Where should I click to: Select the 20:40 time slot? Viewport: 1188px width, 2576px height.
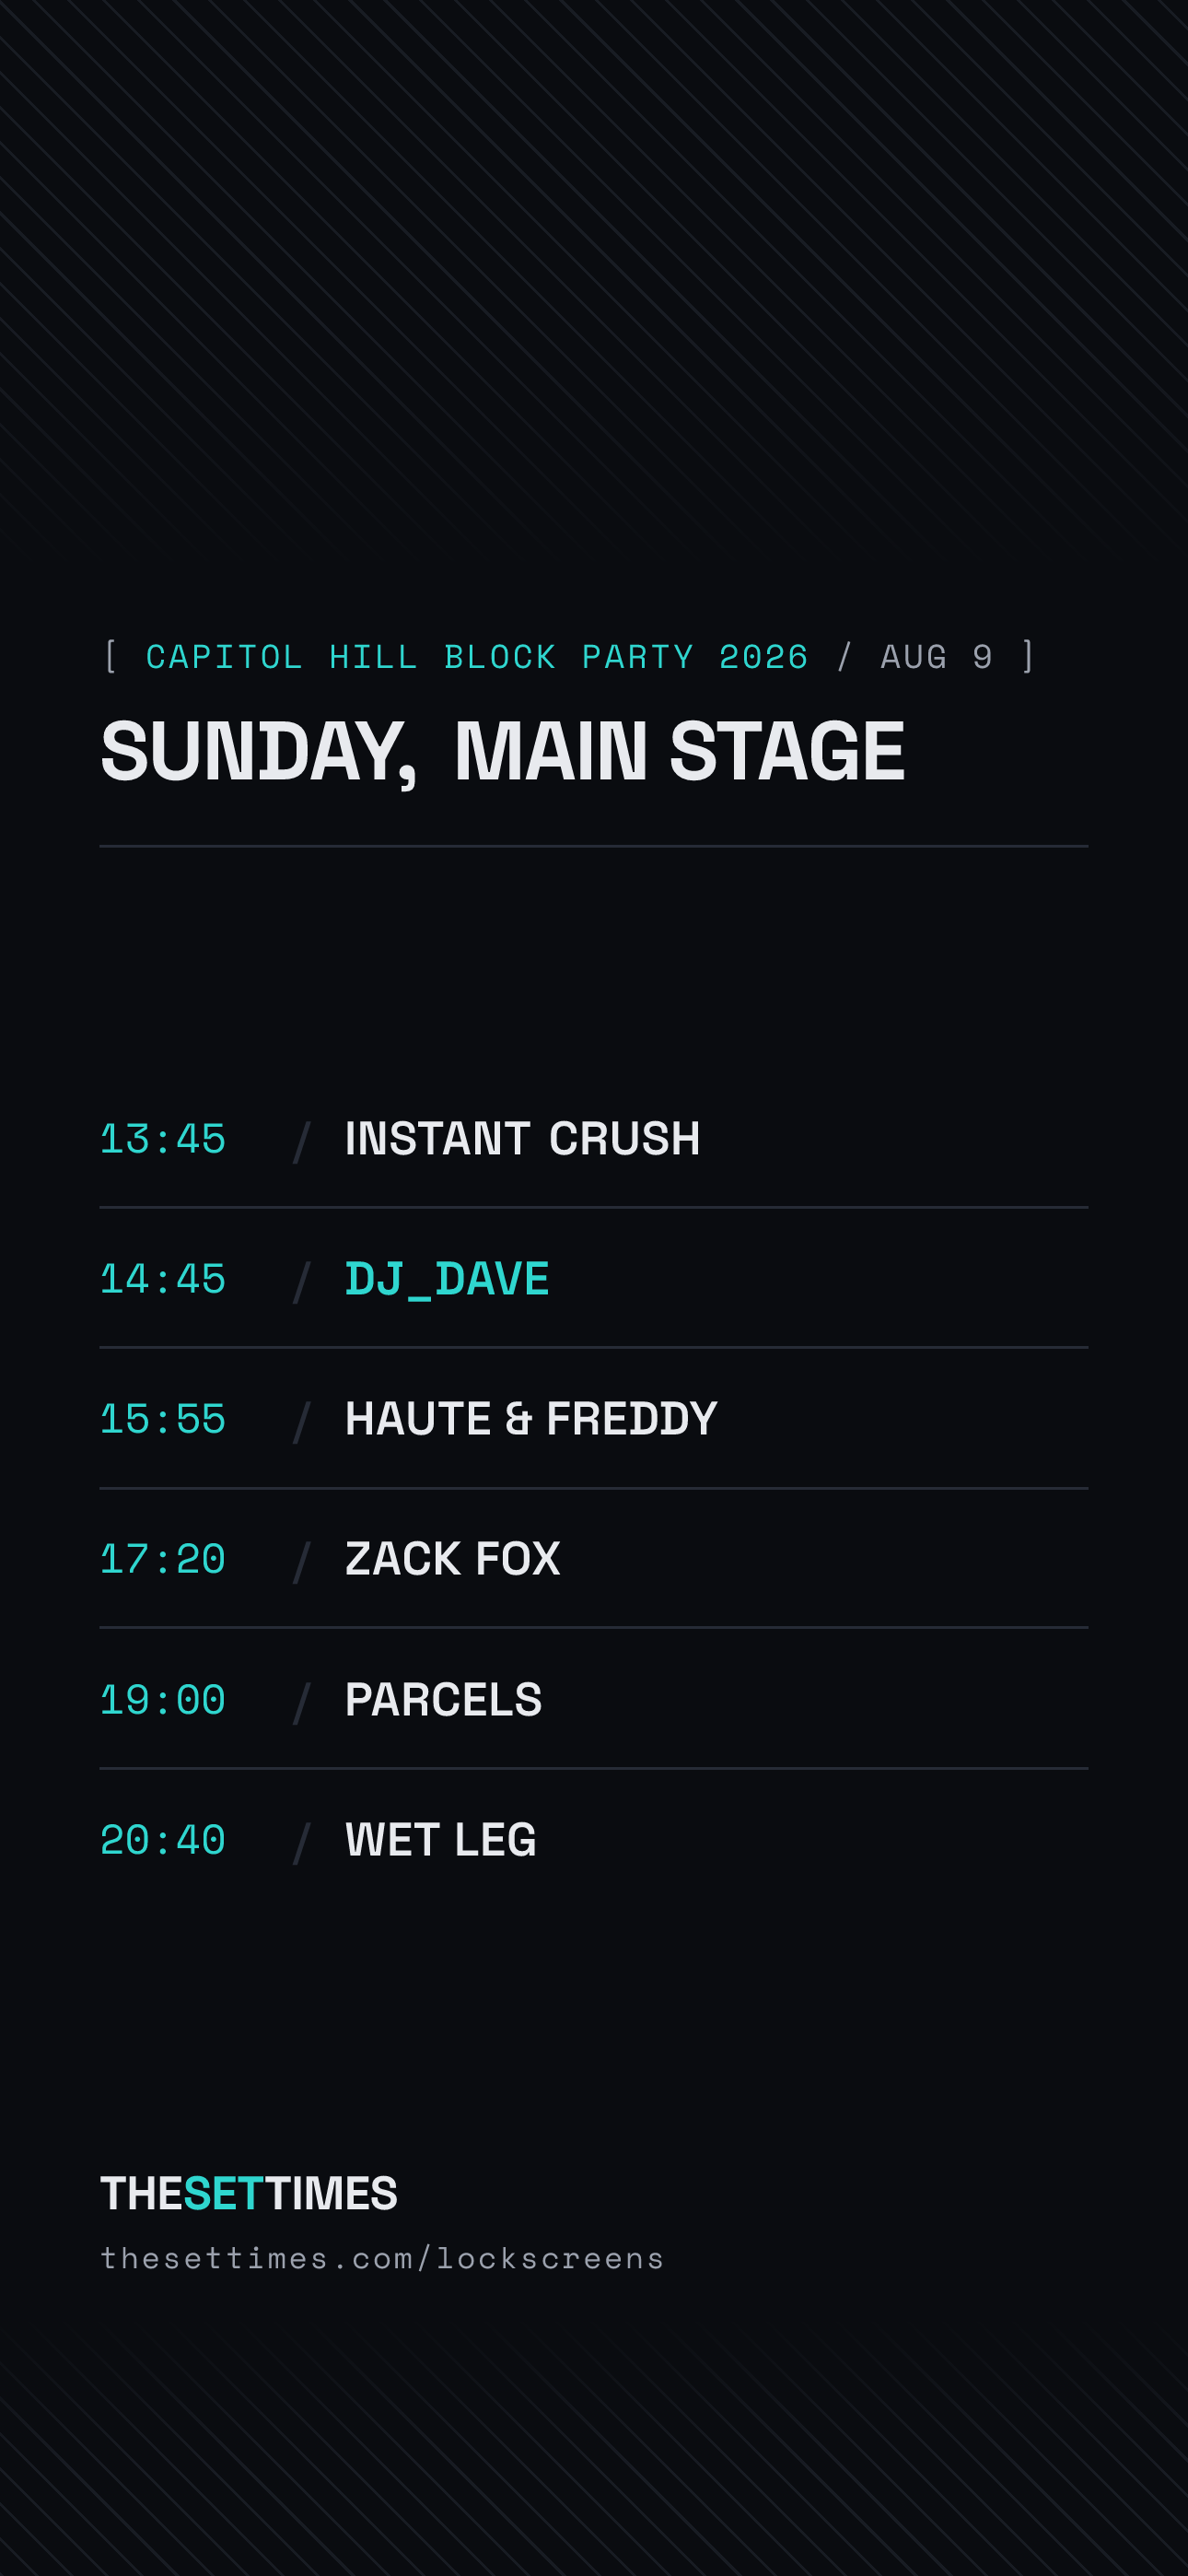click(x=163, y=1840)
